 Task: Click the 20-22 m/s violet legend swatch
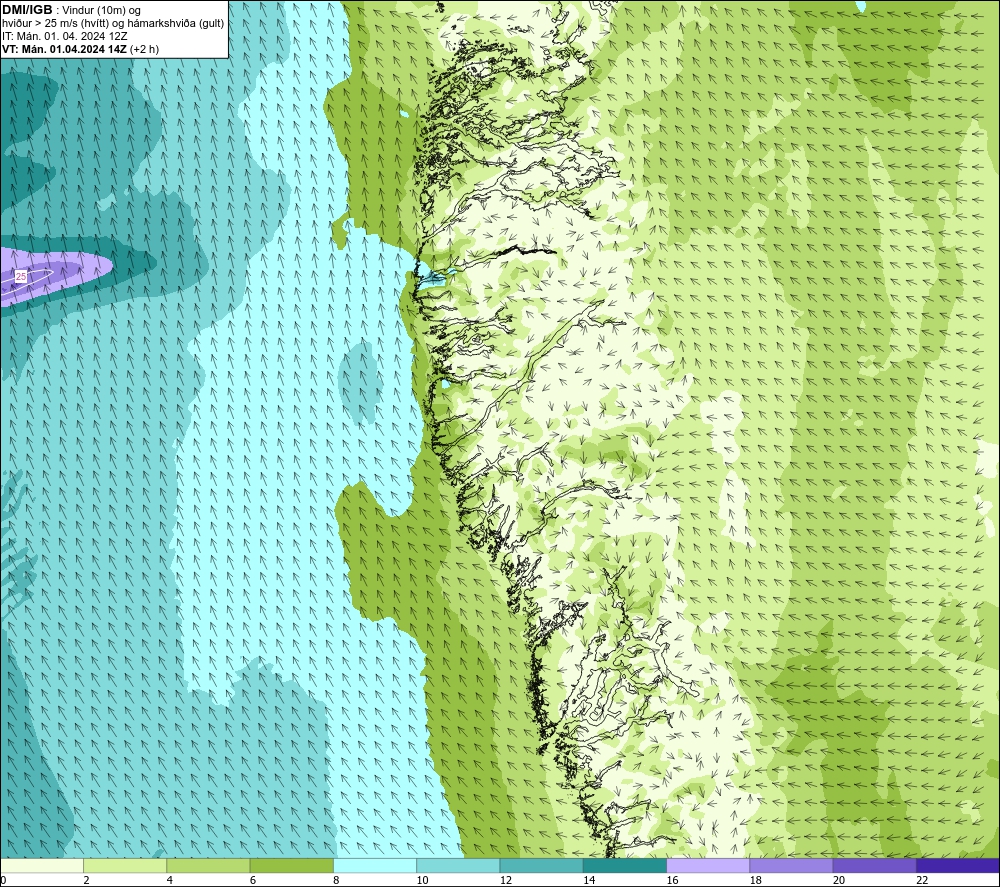coord(874,865)
